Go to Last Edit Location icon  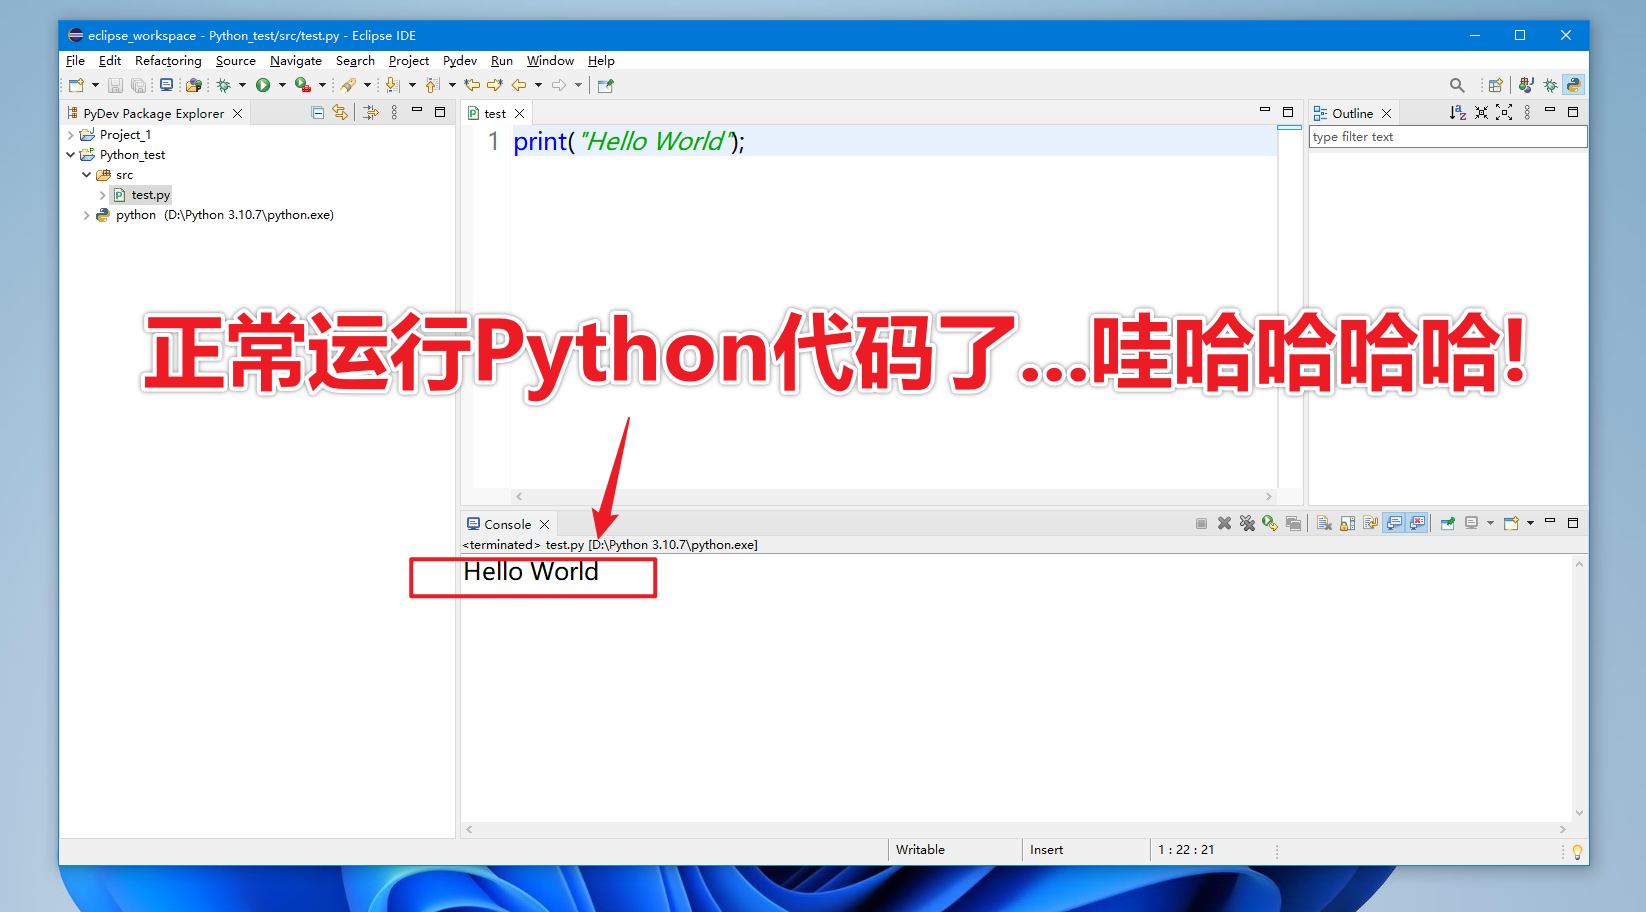[x=472, y=86]
